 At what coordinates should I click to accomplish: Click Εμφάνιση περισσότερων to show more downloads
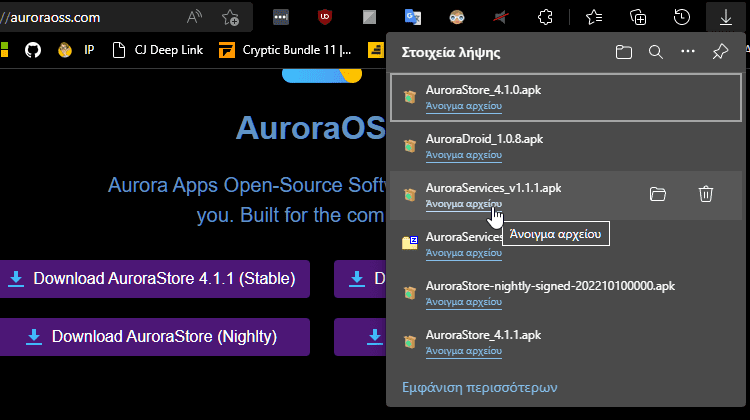pyautogui.click(x=479, y=387)
